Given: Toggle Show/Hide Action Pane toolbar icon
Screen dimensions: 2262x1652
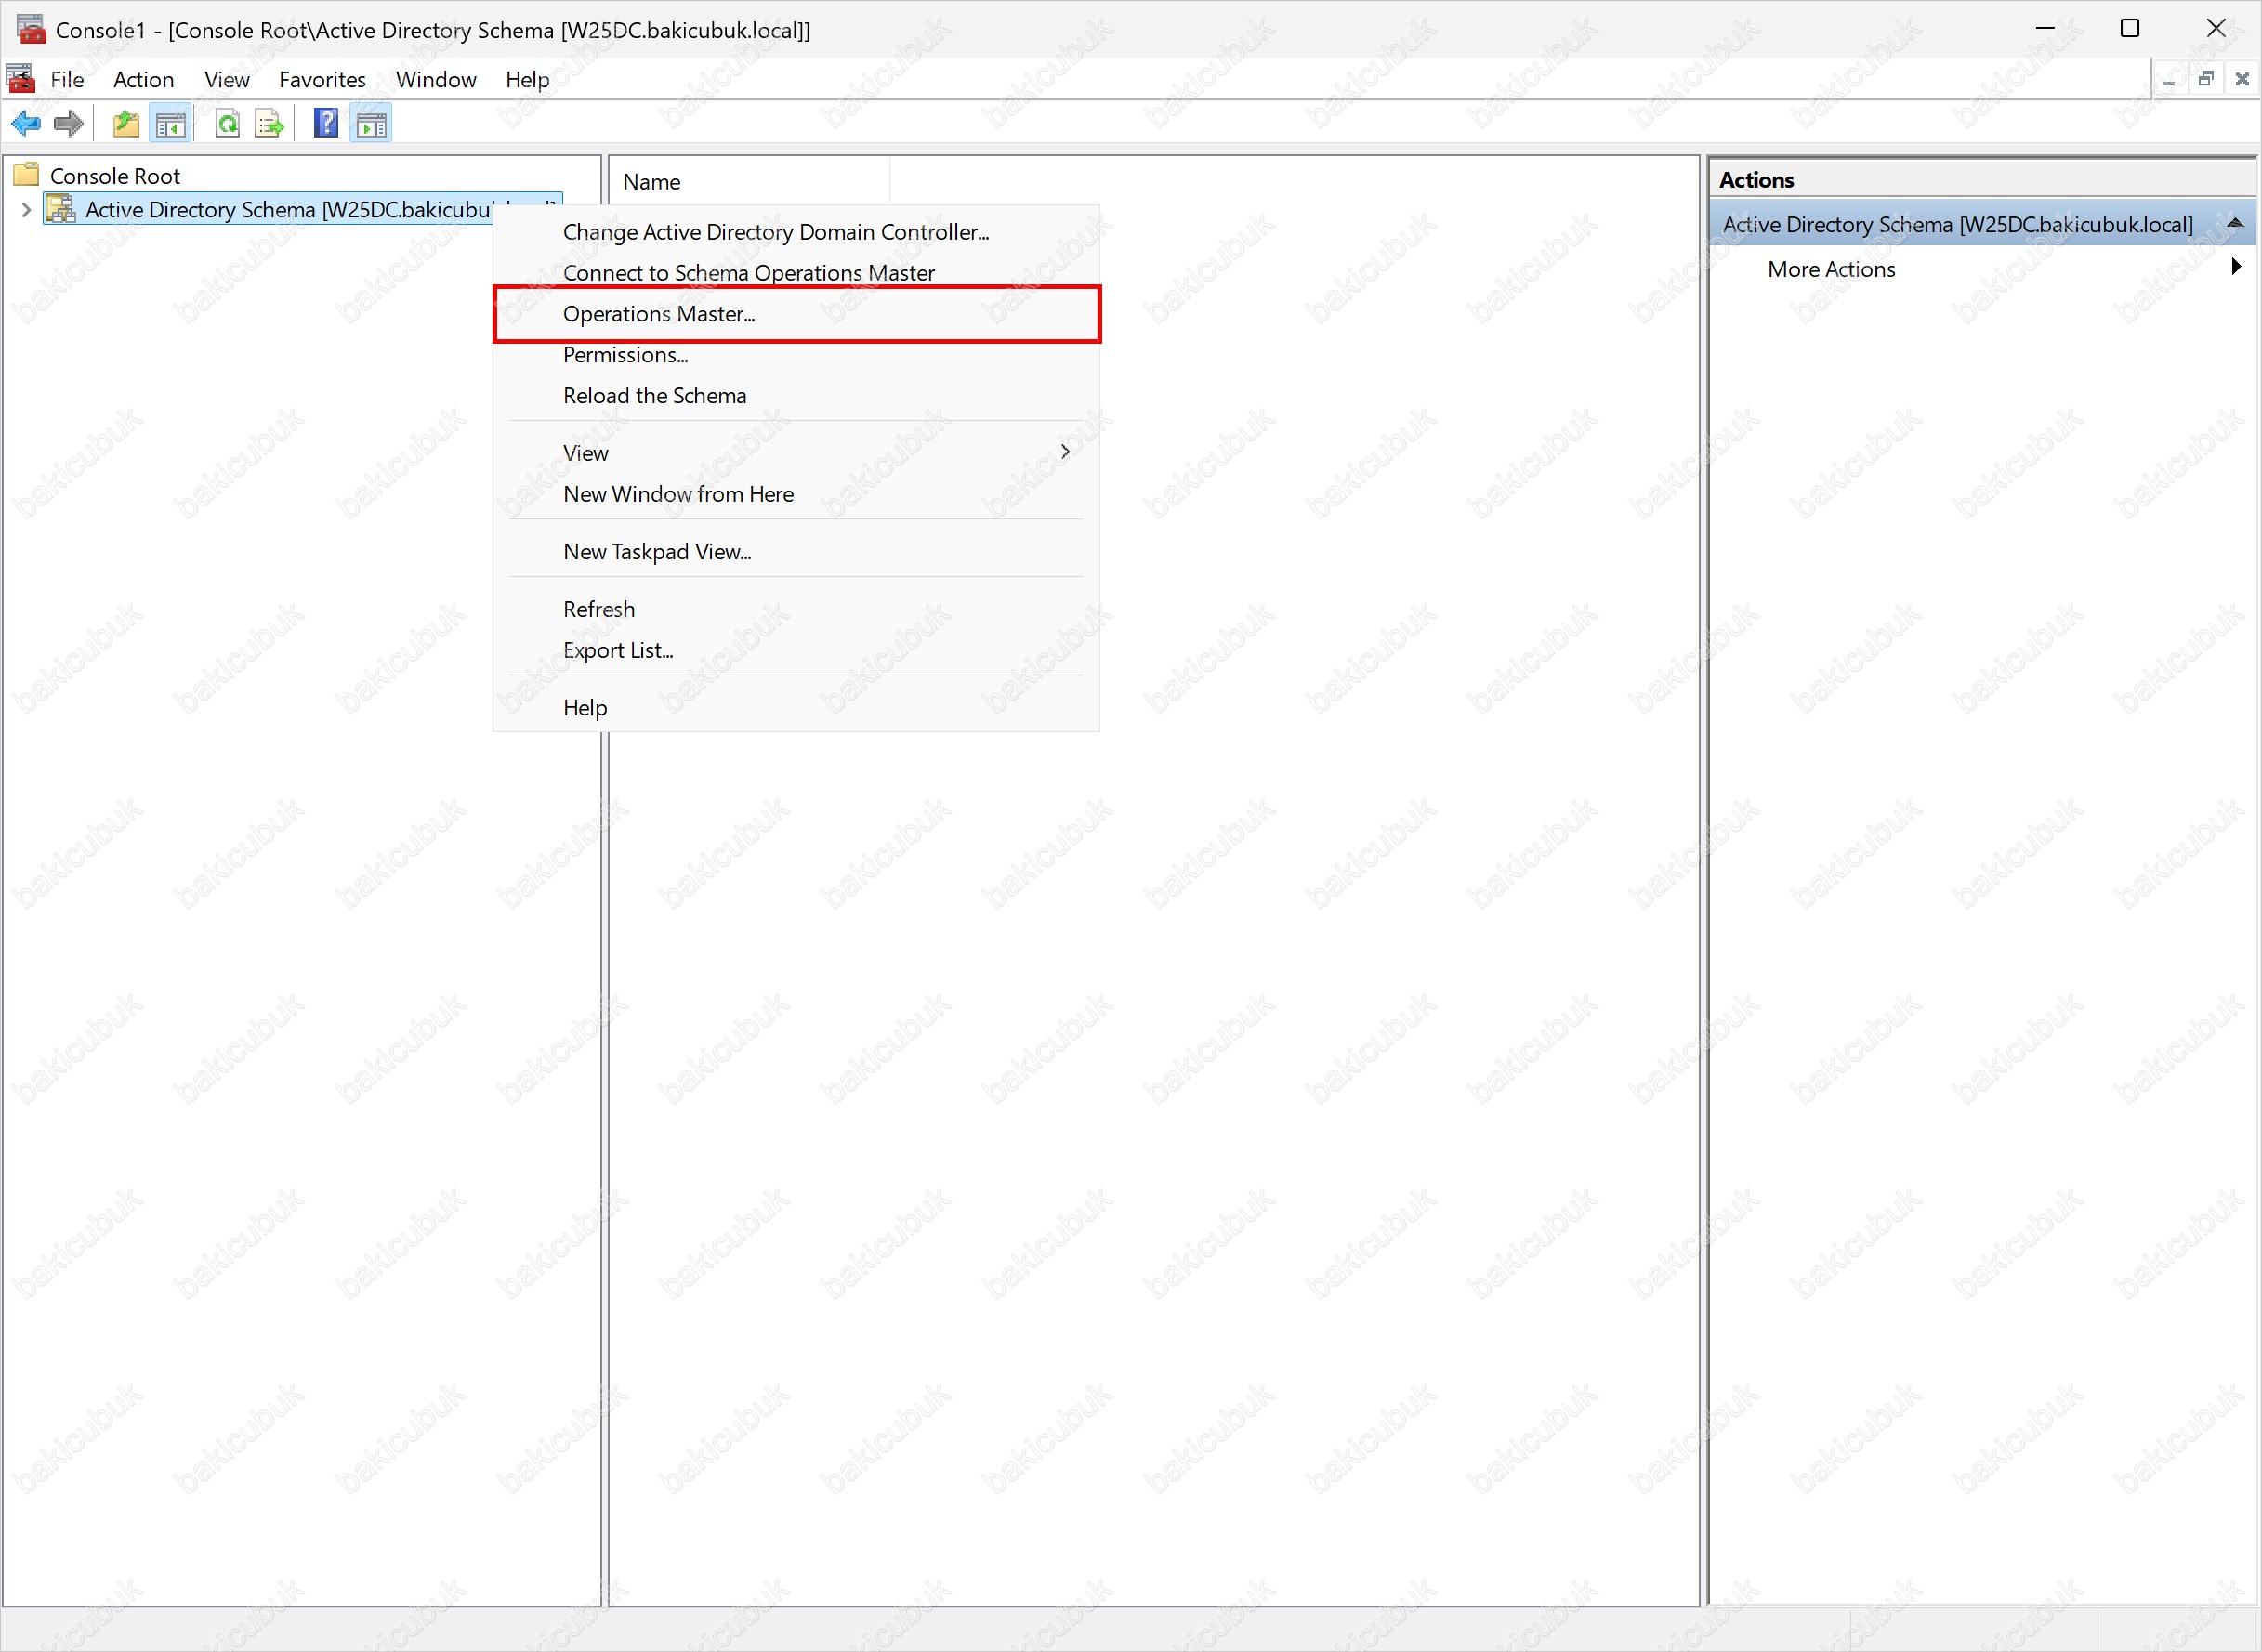Looking at the screenshot, I should 371,124.
